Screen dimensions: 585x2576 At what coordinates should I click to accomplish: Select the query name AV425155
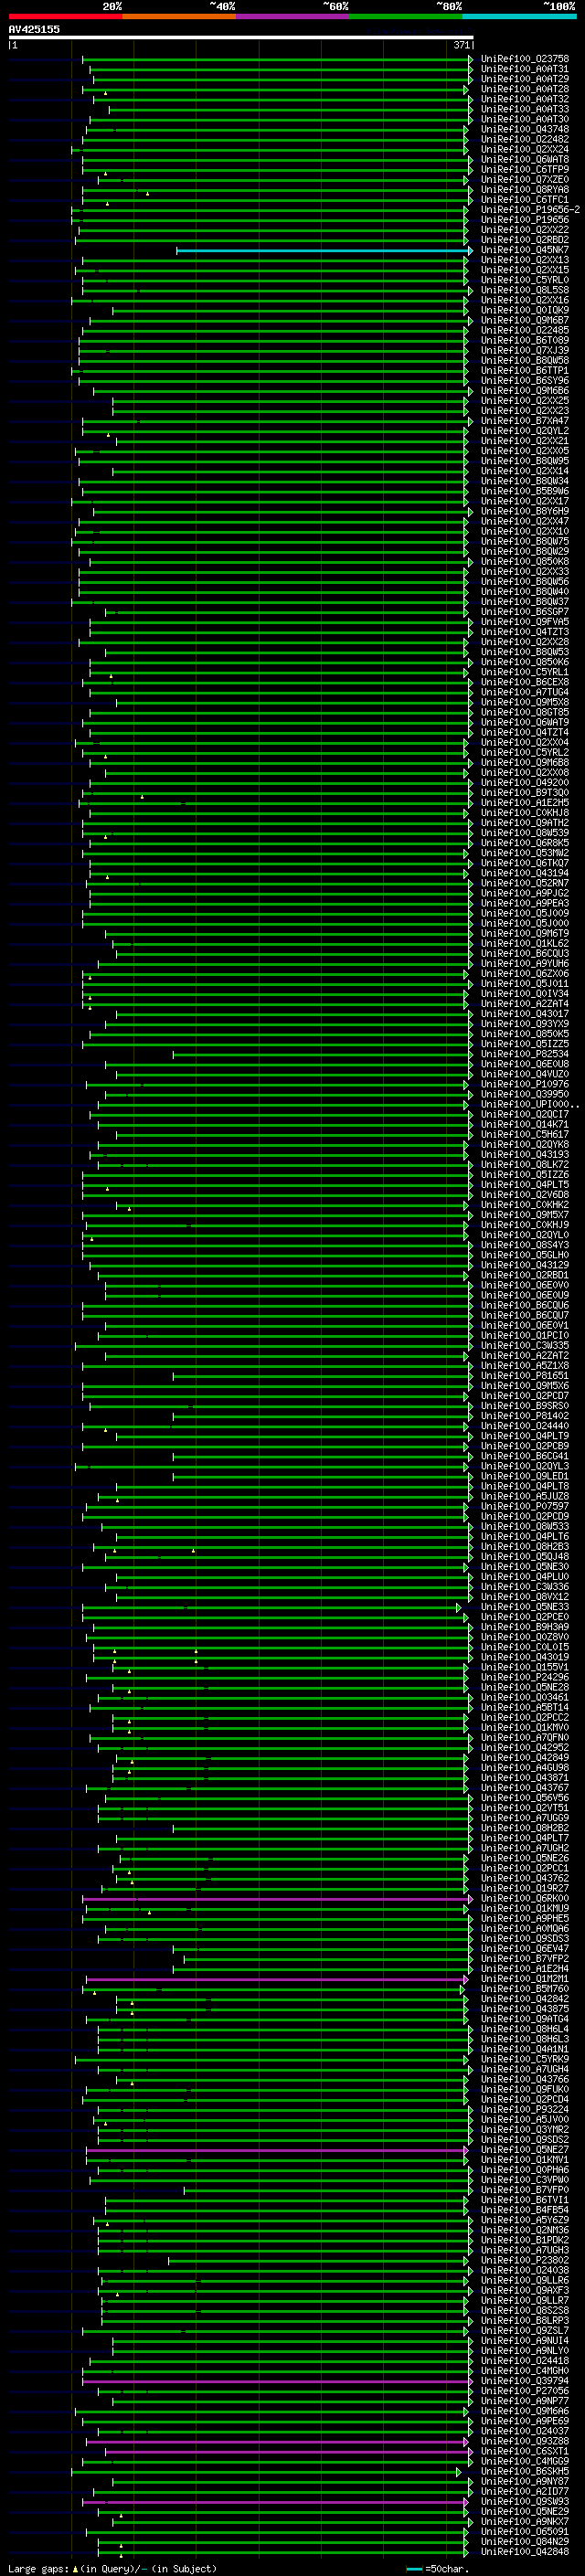click(x=34, y=29)
